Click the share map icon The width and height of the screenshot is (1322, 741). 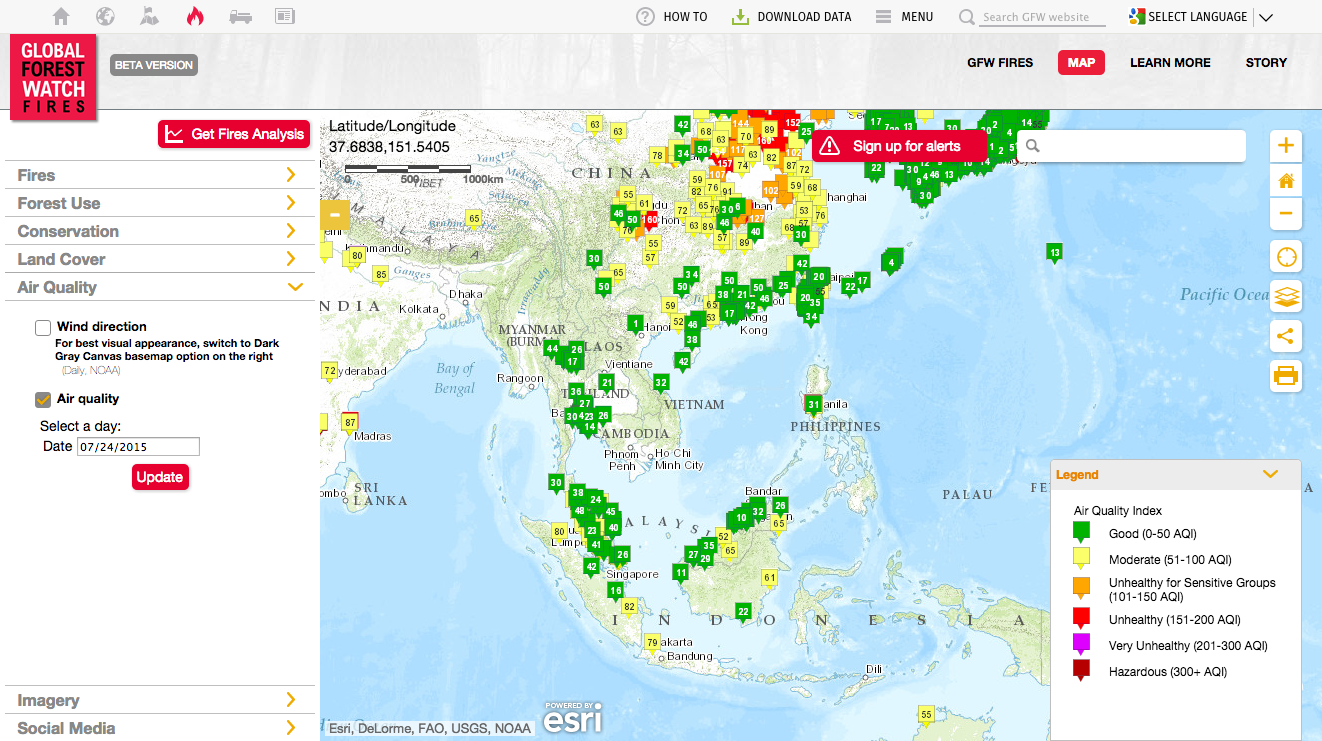[x=1285, y=336]
